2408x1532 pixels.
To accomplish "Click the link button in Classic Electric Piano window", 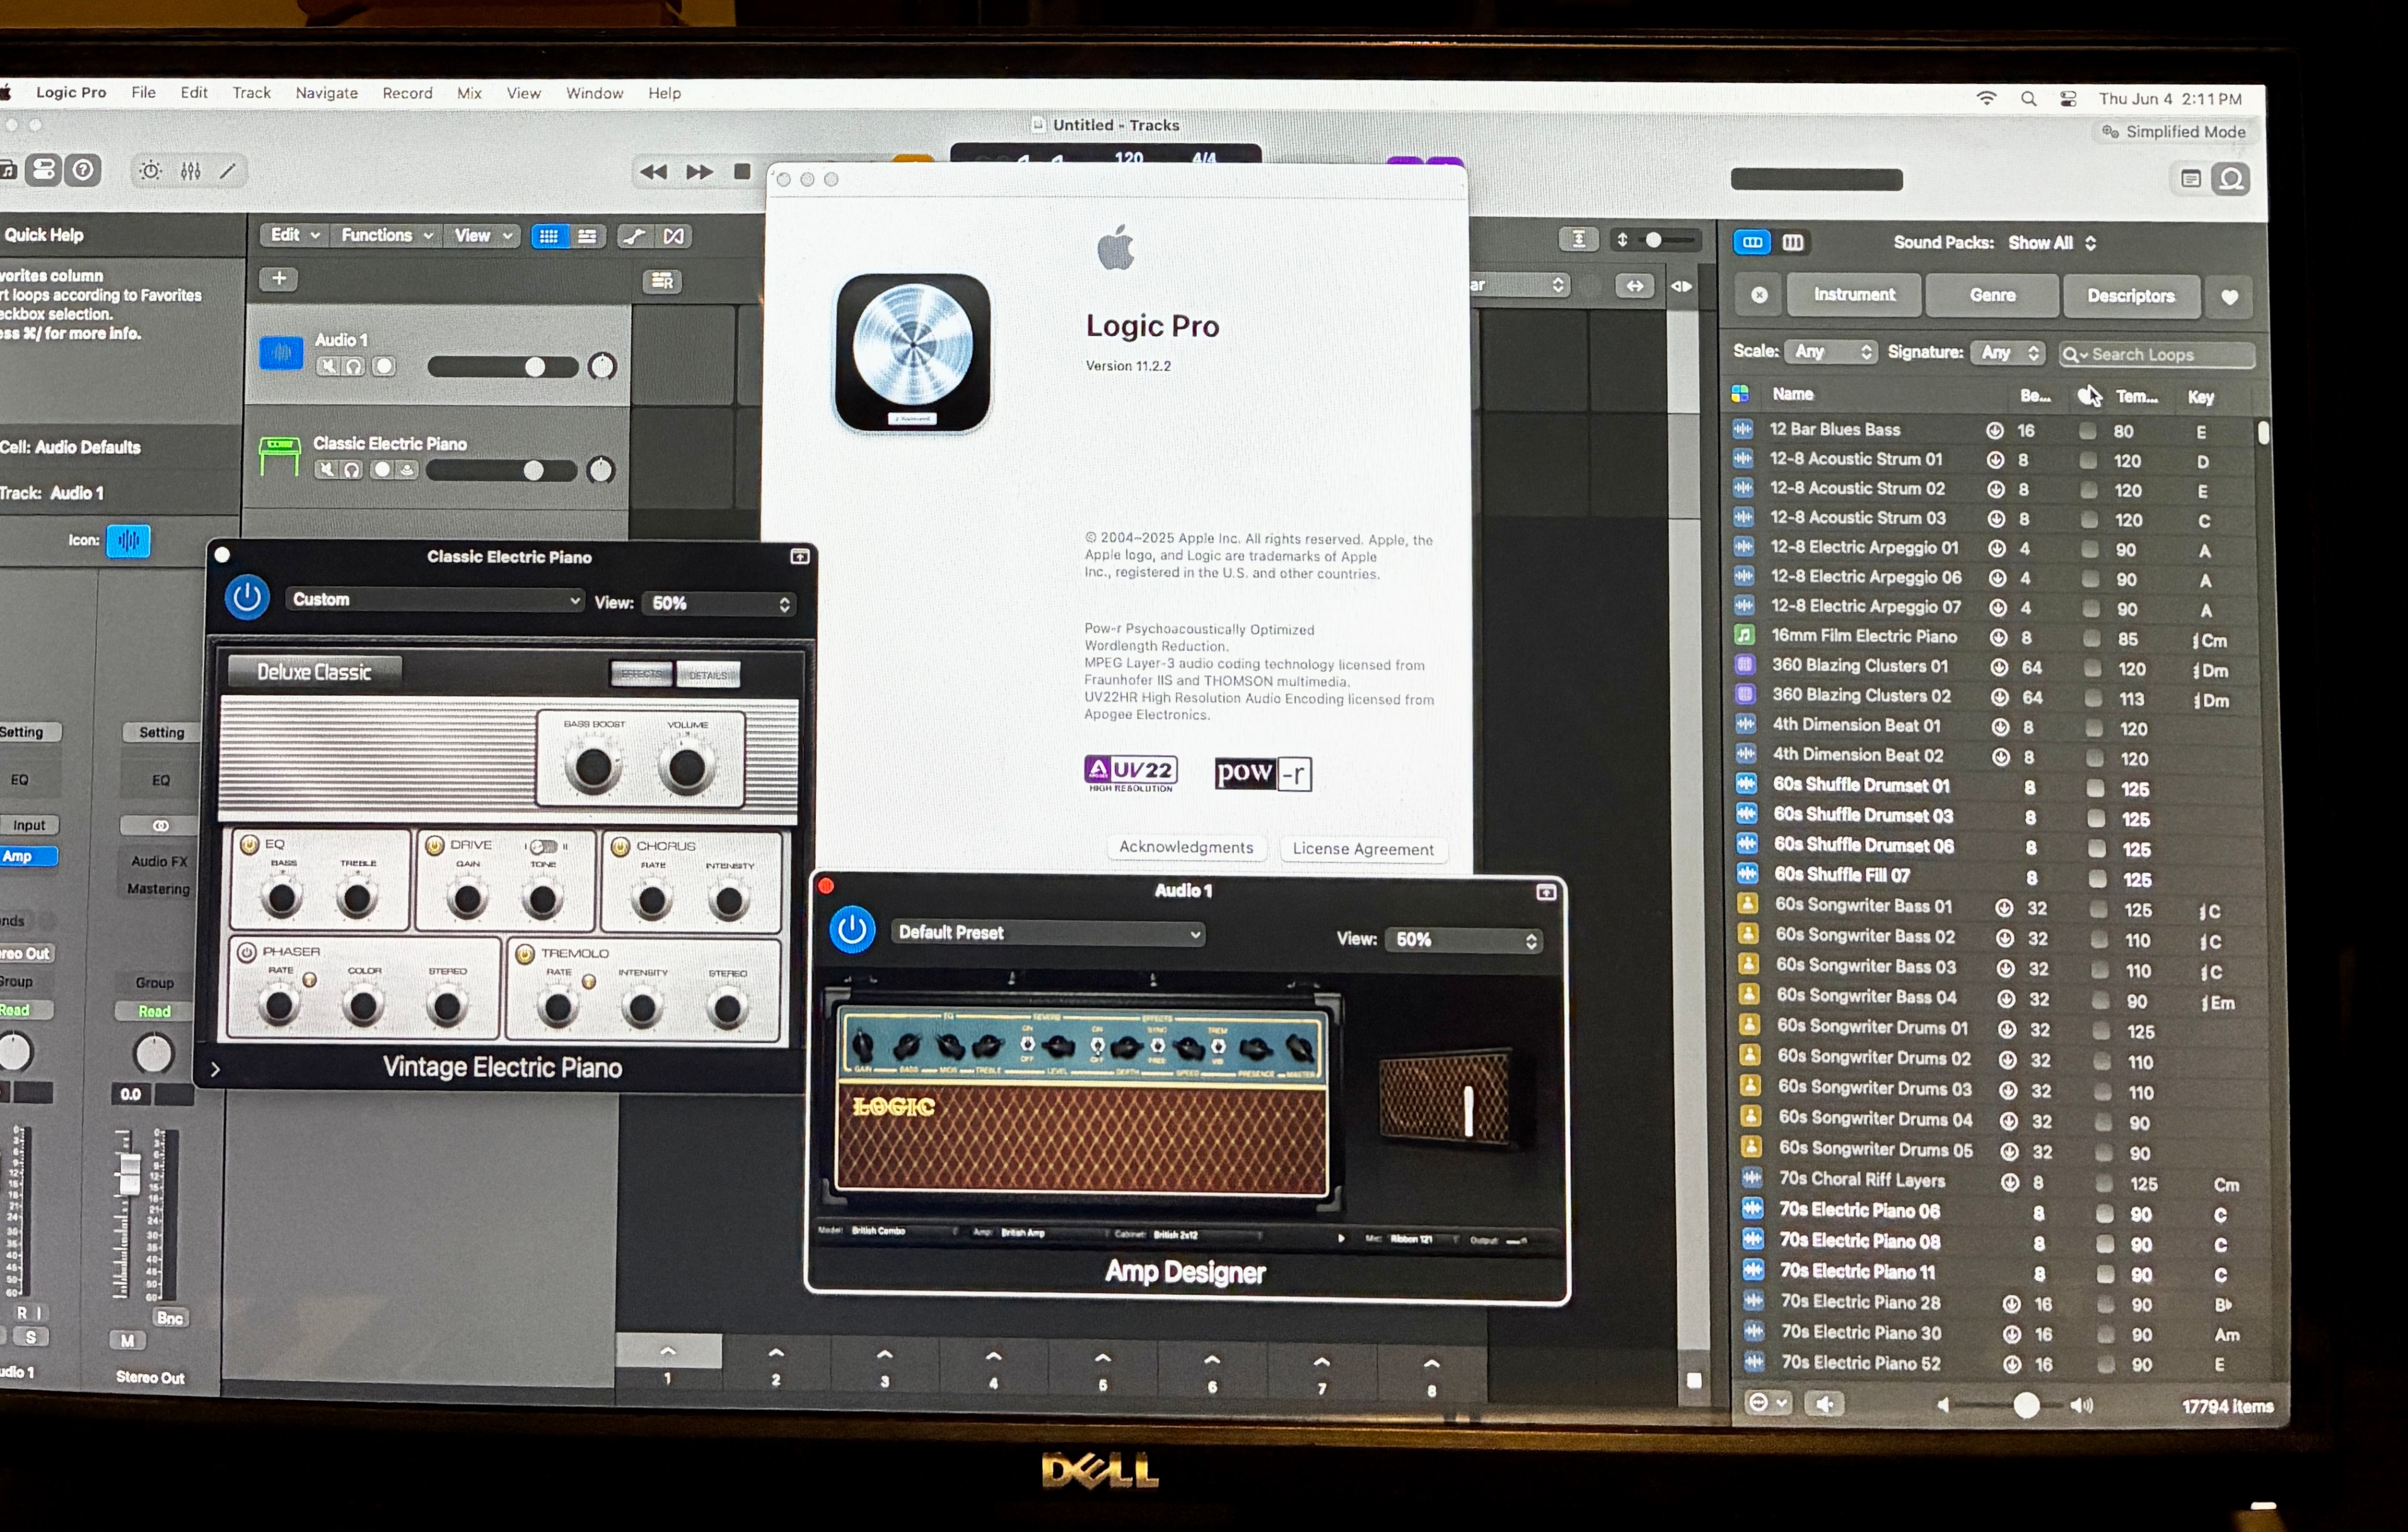I will coord(799,556).
